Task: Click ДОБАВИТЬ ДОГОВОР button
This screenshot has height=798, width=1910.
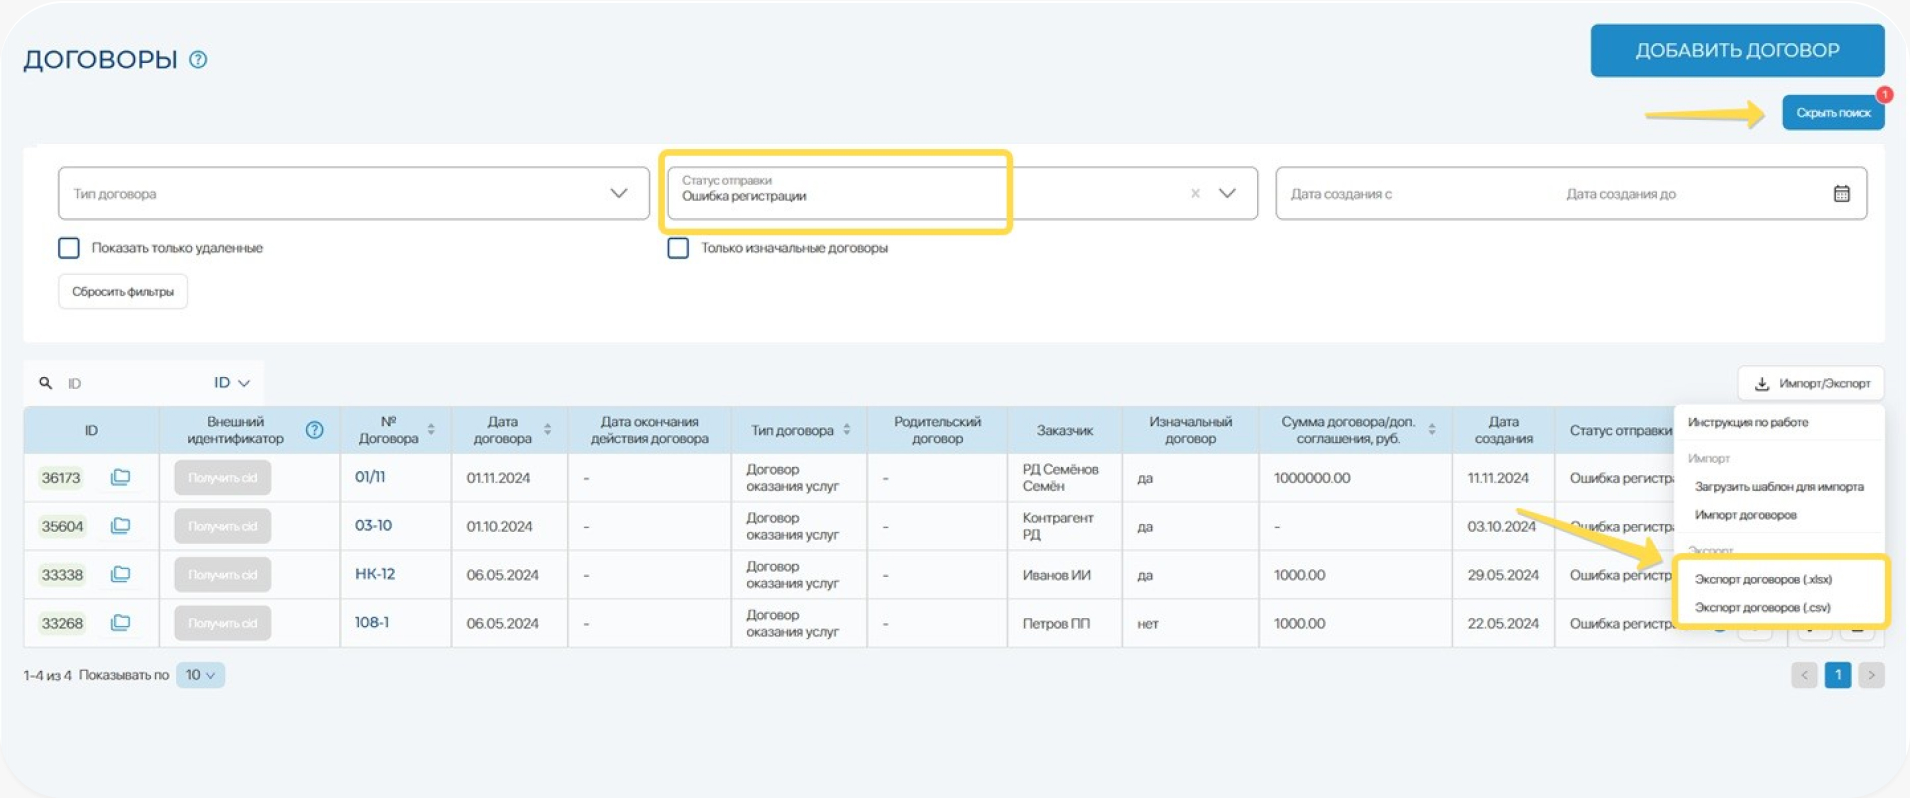Action: [x=1737, y=51]
